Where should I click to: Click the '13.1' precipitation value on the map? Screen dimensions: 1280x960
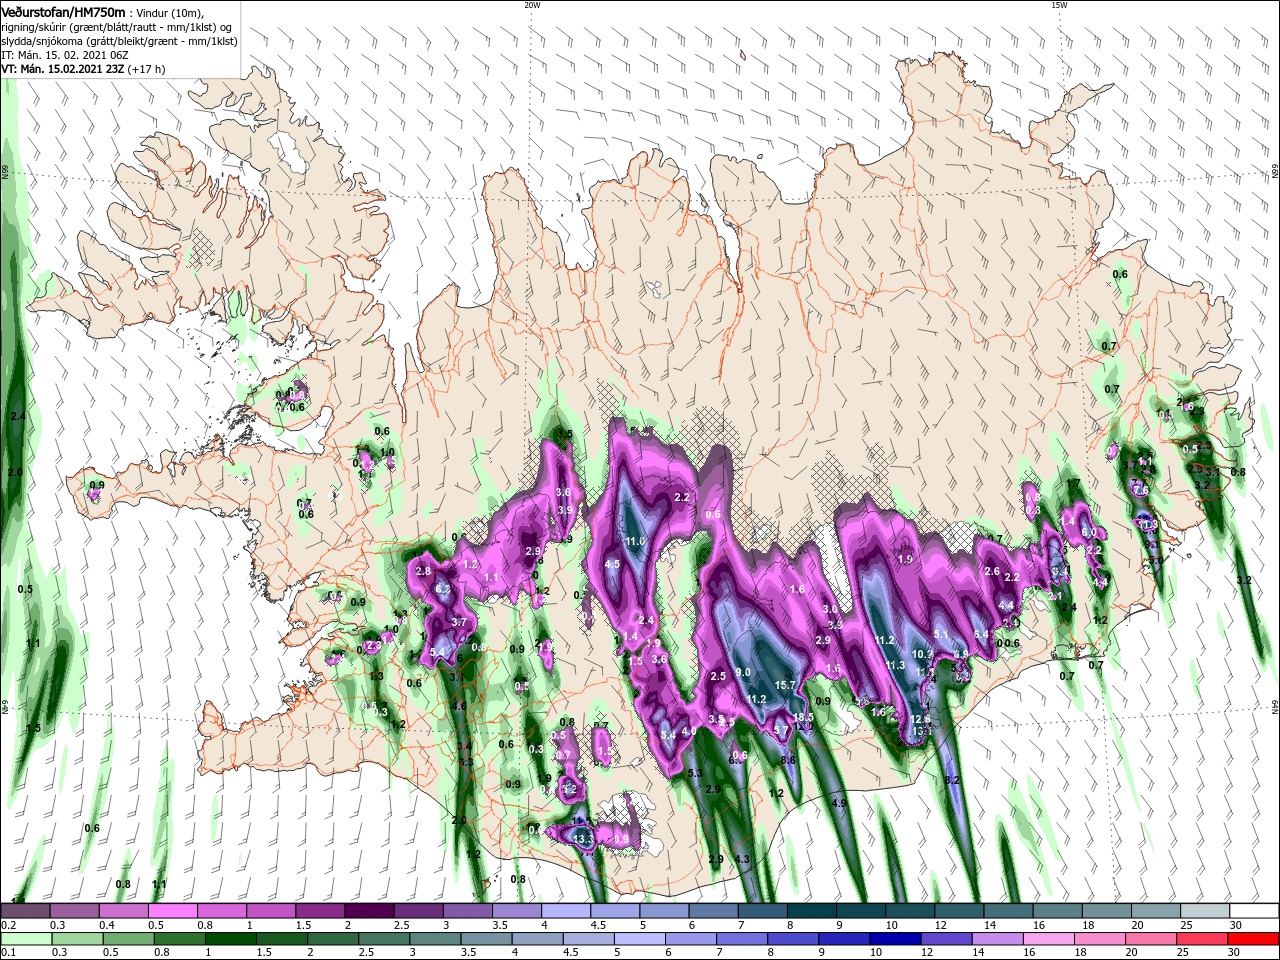(923, 732)
